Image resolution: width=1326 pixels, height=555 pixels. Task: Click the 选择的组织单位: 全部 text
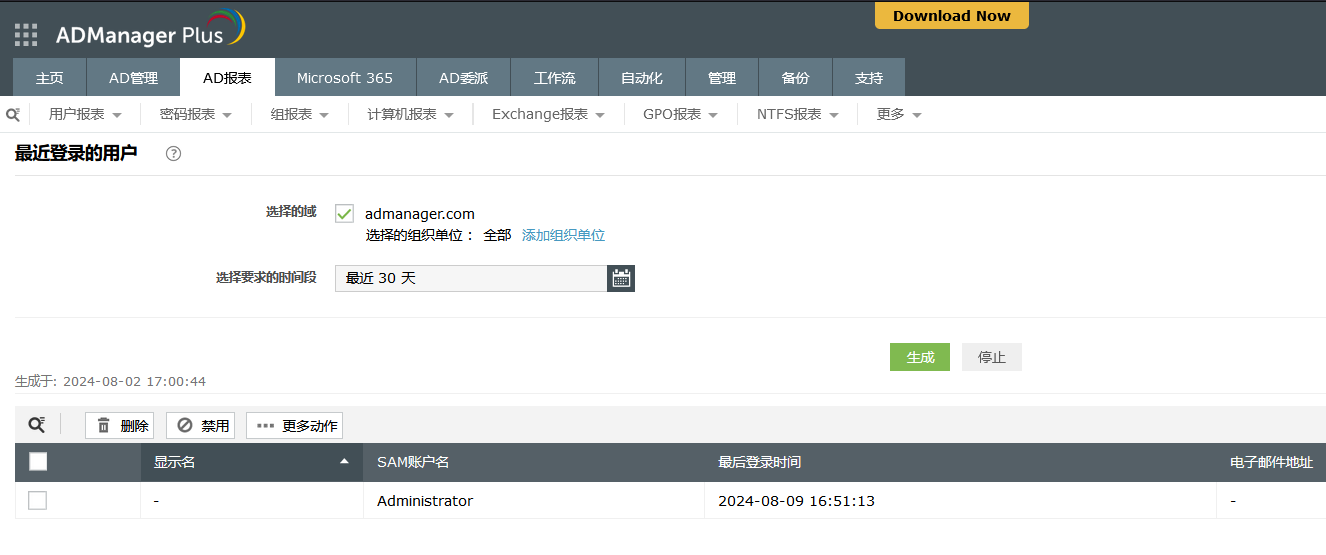click(438, 236)
